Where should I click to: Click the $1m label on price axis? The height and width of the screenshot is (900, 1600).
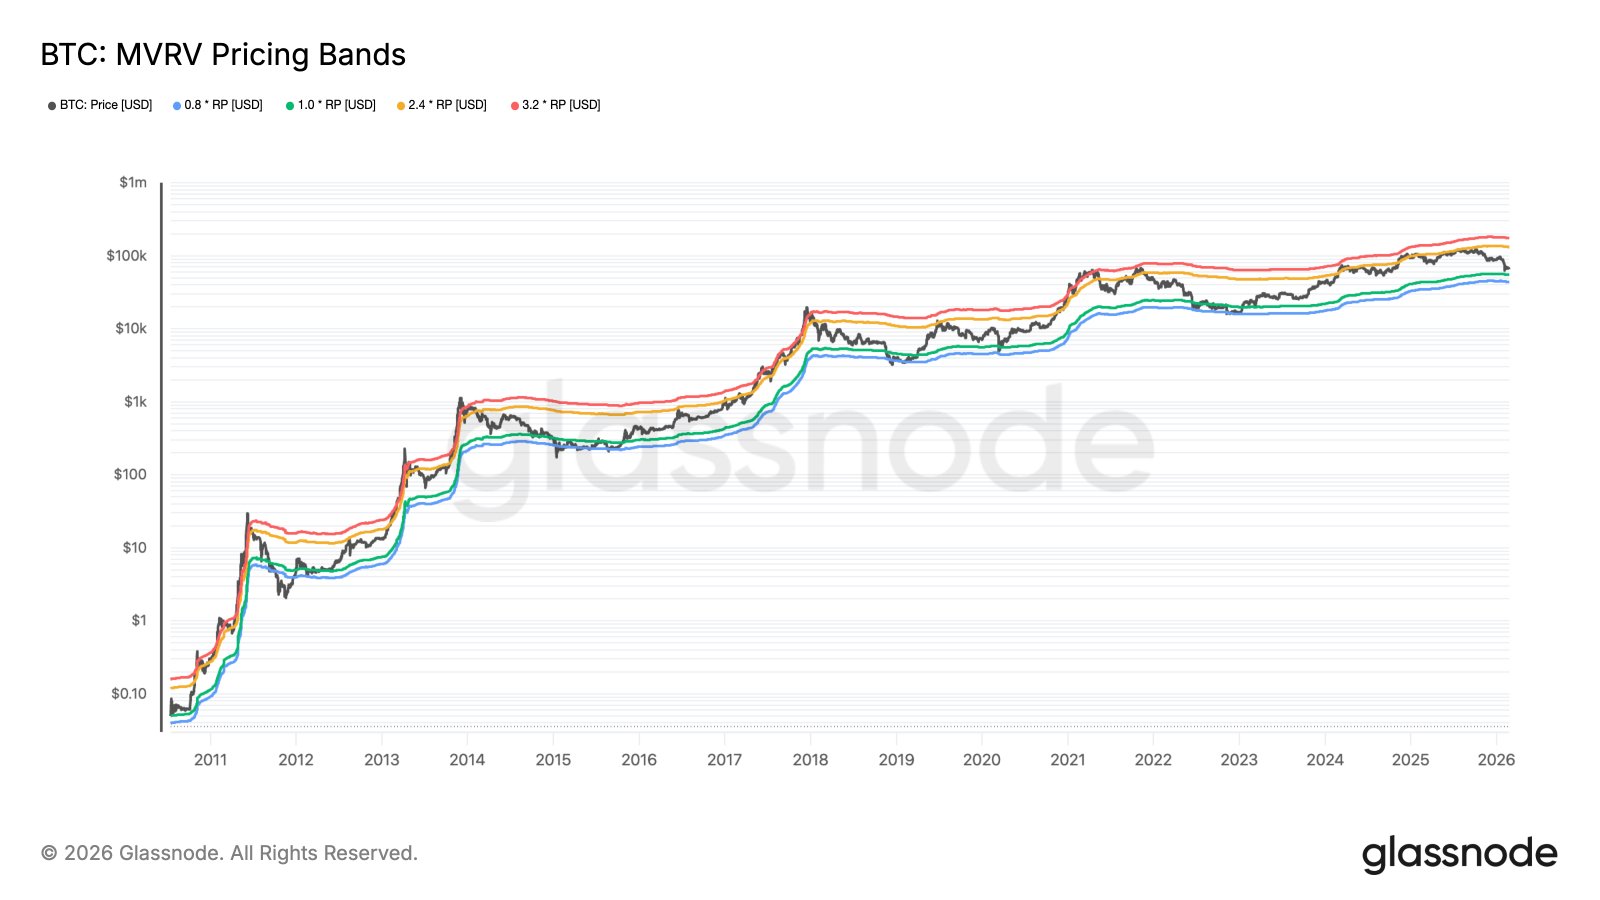click(x=133, y=182)
